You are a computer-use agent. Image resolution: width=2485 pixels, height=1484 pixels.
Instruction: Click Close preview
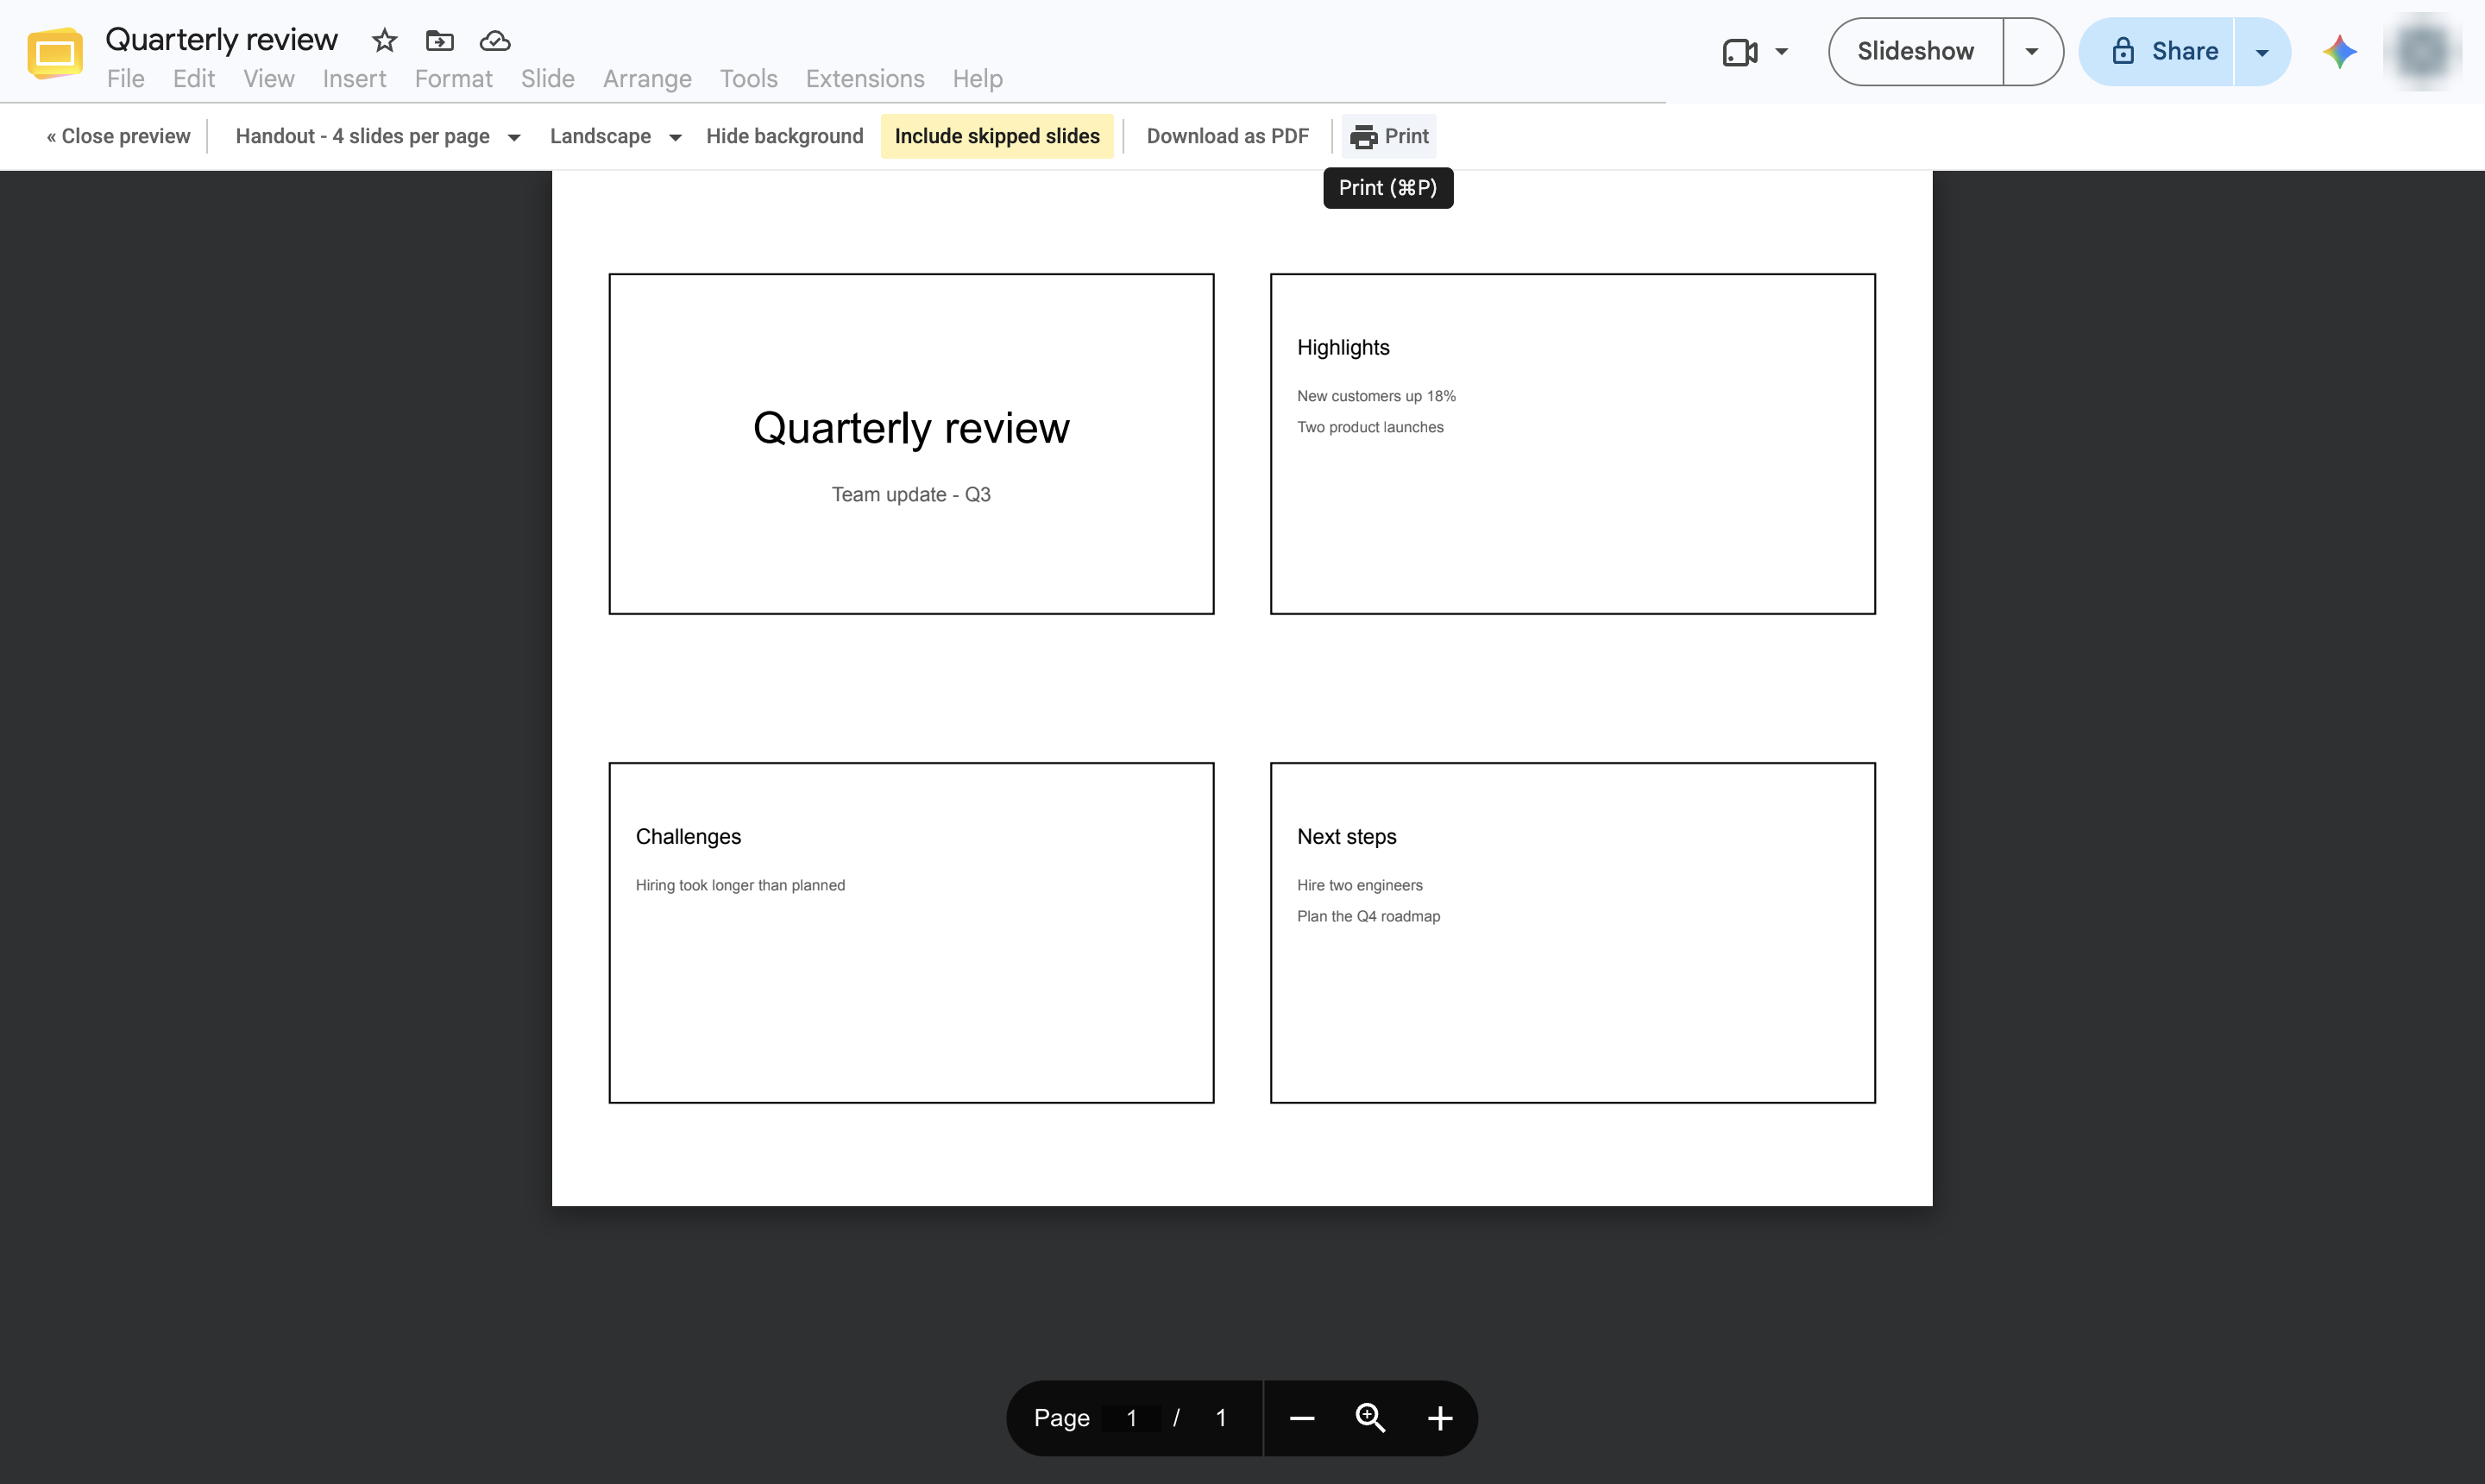(x=118, y=136)
